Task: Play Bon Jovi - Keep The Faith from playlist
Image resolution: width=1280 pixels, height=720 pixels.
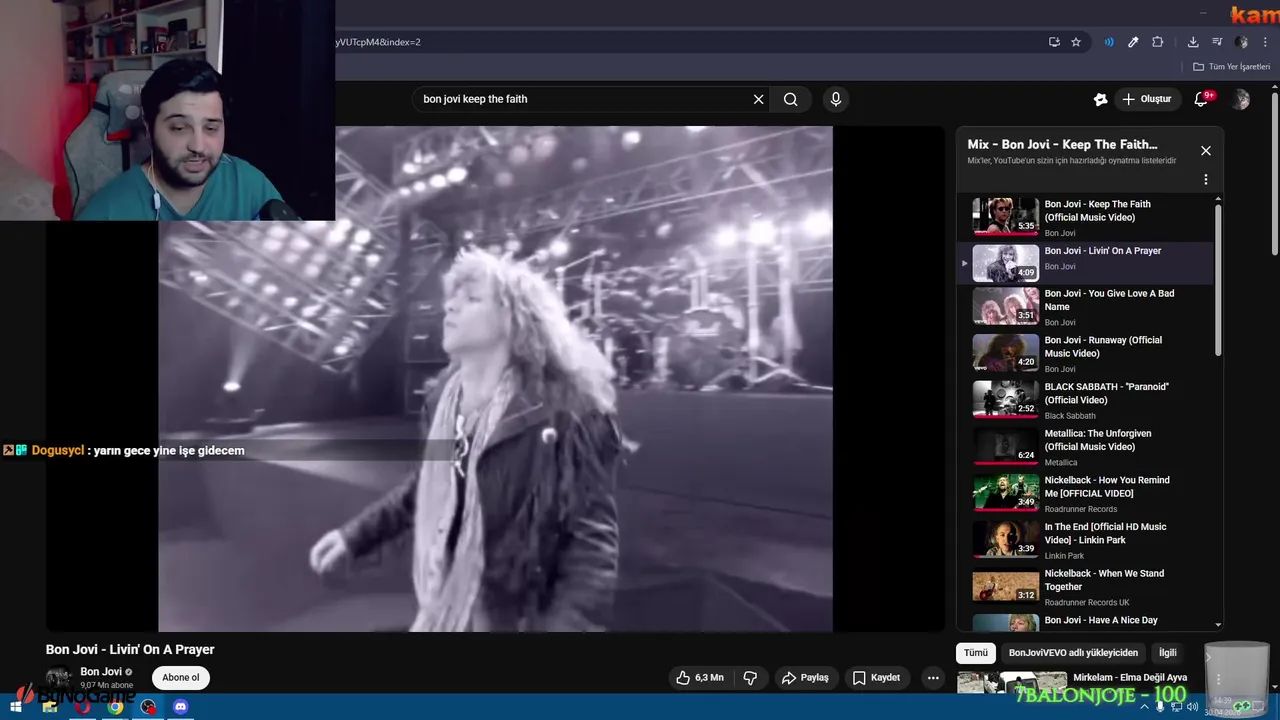Action: coord(1085,217)
